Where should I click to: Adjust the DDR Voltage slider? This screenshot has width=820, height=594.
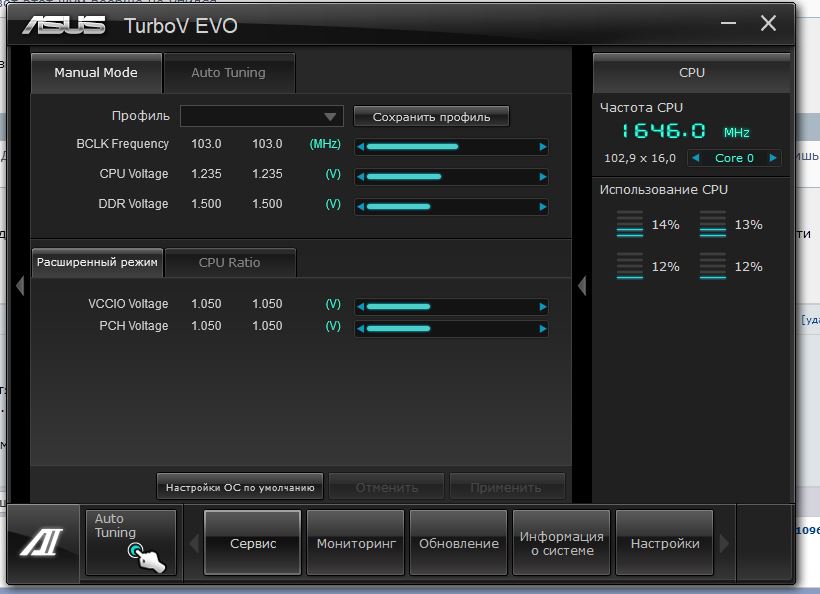(x=452, y=207)
